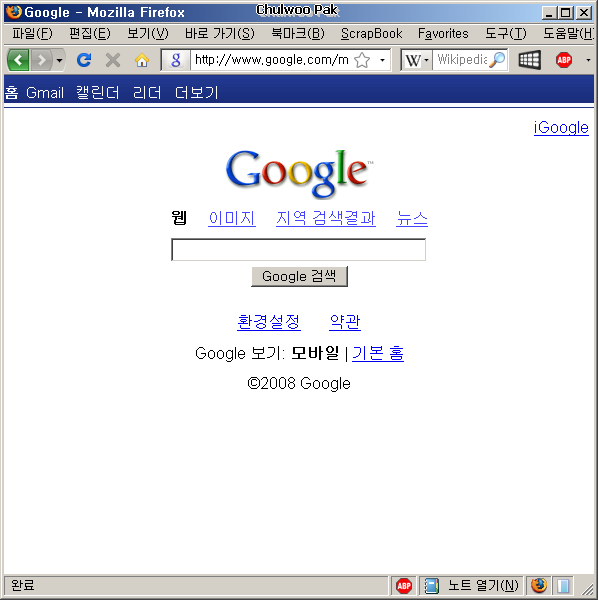Open the 환경설정 link
Image resolution: width=598 pixels, height=600 pixels.
coord(269,322)
